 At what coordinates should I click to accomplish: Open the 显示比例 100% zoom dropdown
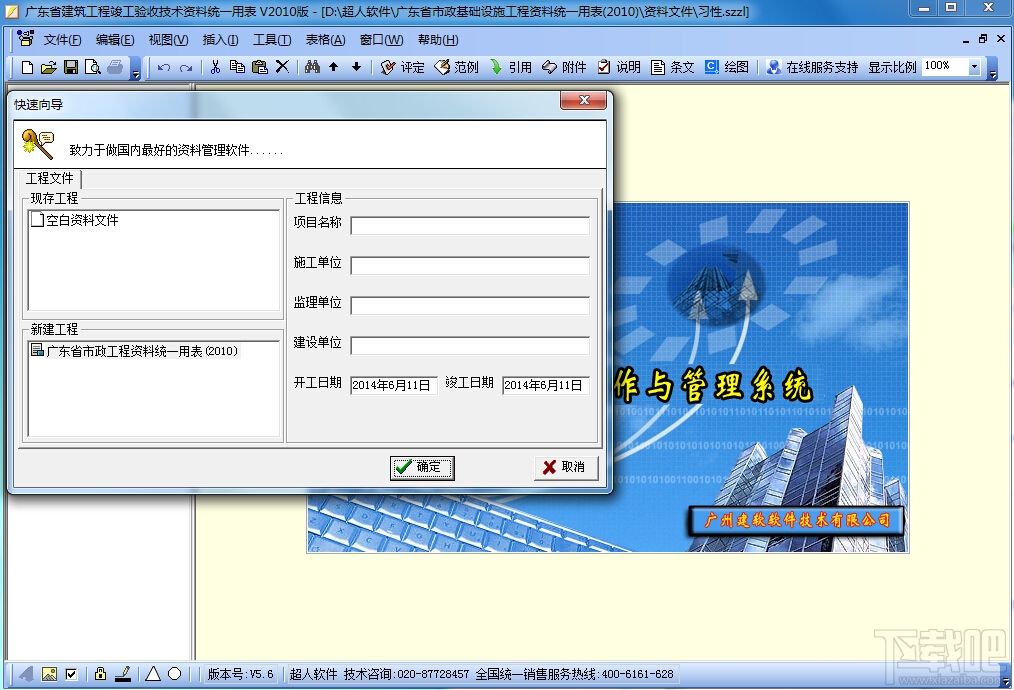pos(975,67)
